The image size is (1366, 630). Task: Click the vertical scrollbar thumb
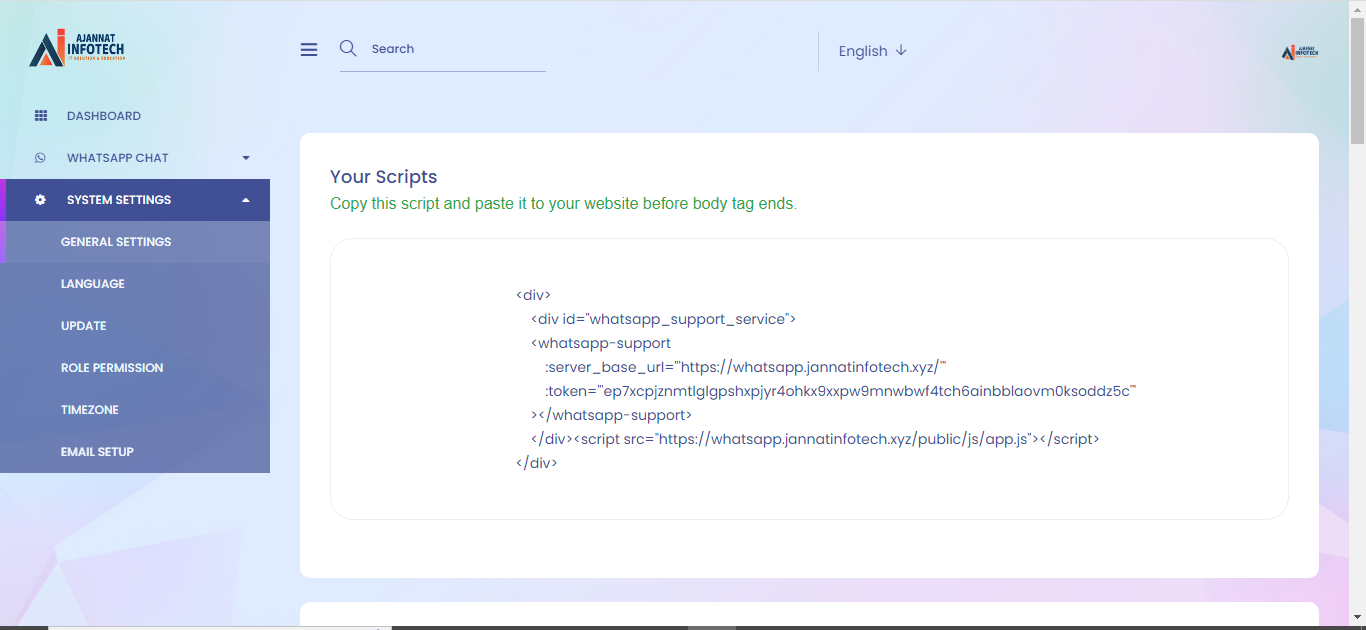(x=1357, y=80)
